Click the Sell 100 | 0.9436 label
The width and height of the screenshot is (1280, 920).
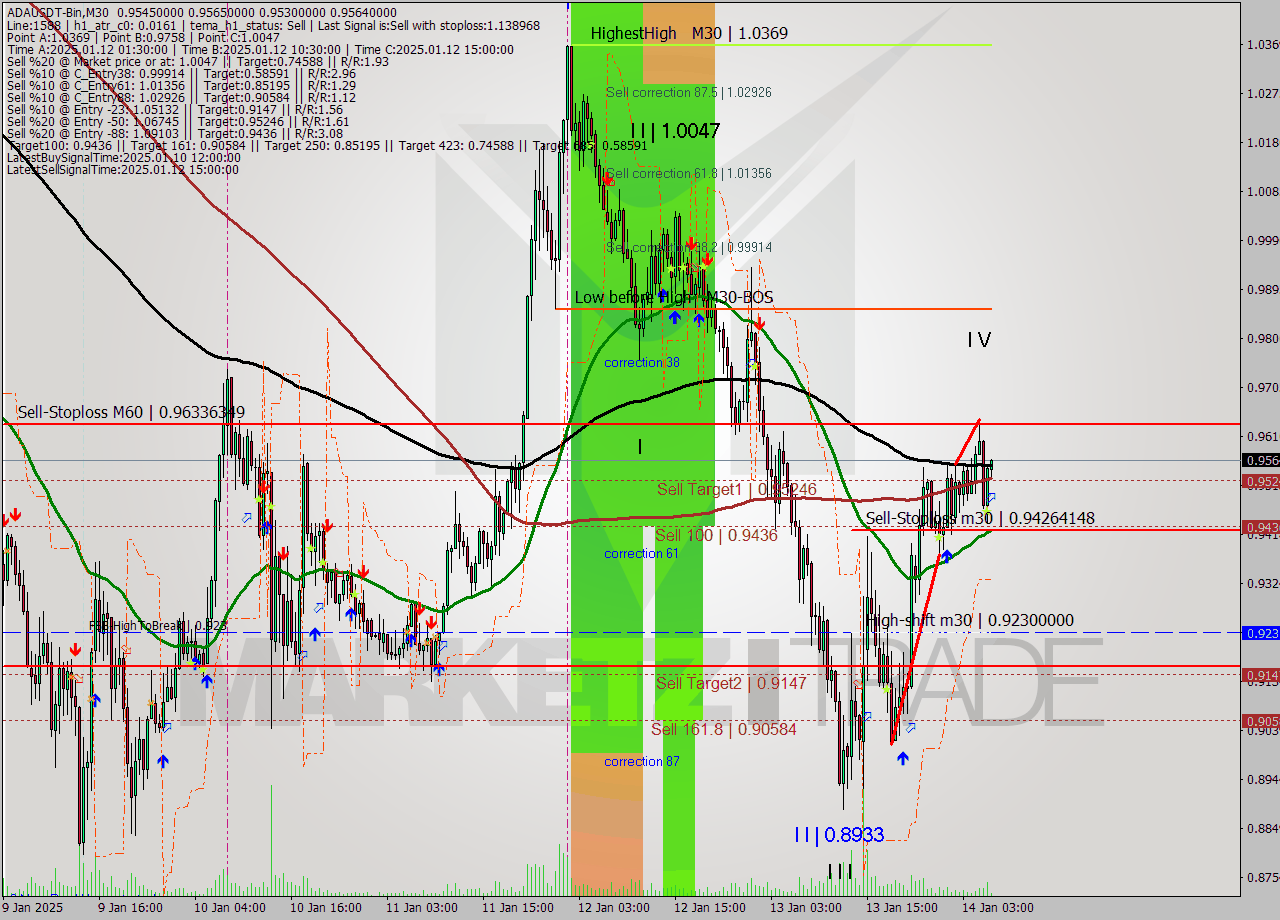(716, 536)
